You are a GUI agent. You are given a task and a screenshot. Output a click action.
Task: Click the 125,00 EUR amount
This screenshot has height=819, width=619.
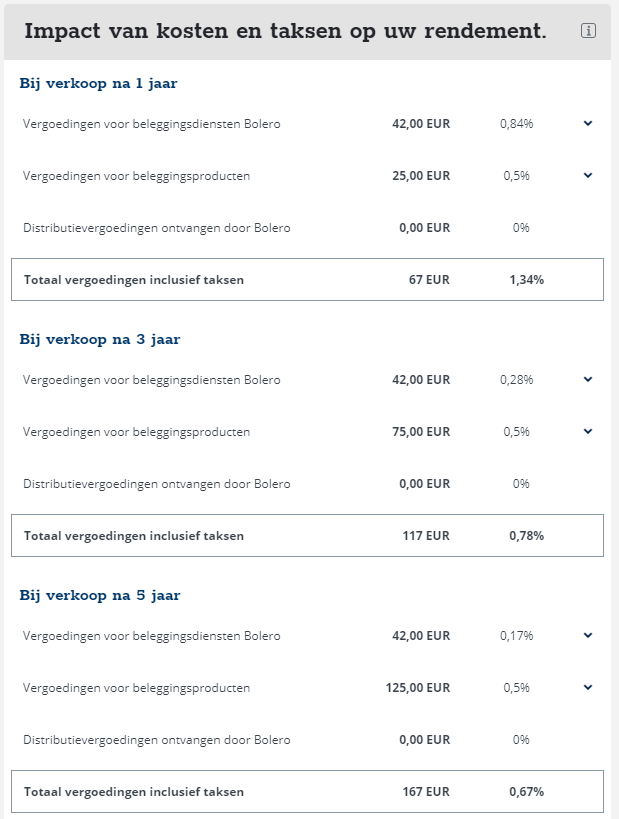(x=418, y=687)
